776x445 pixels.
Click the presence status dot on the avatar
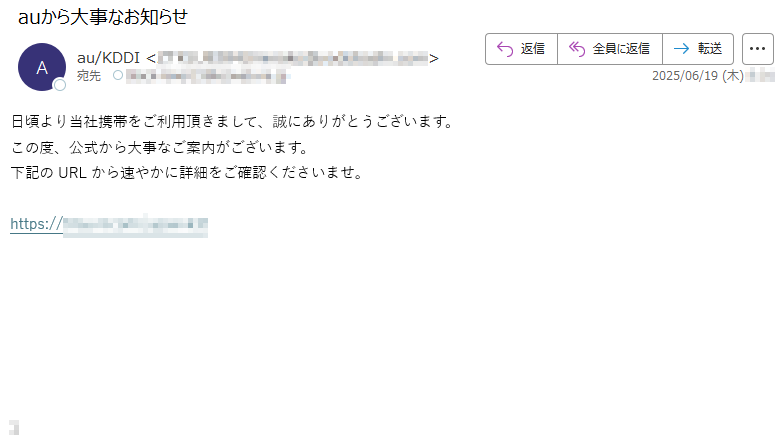pos(60,85)
